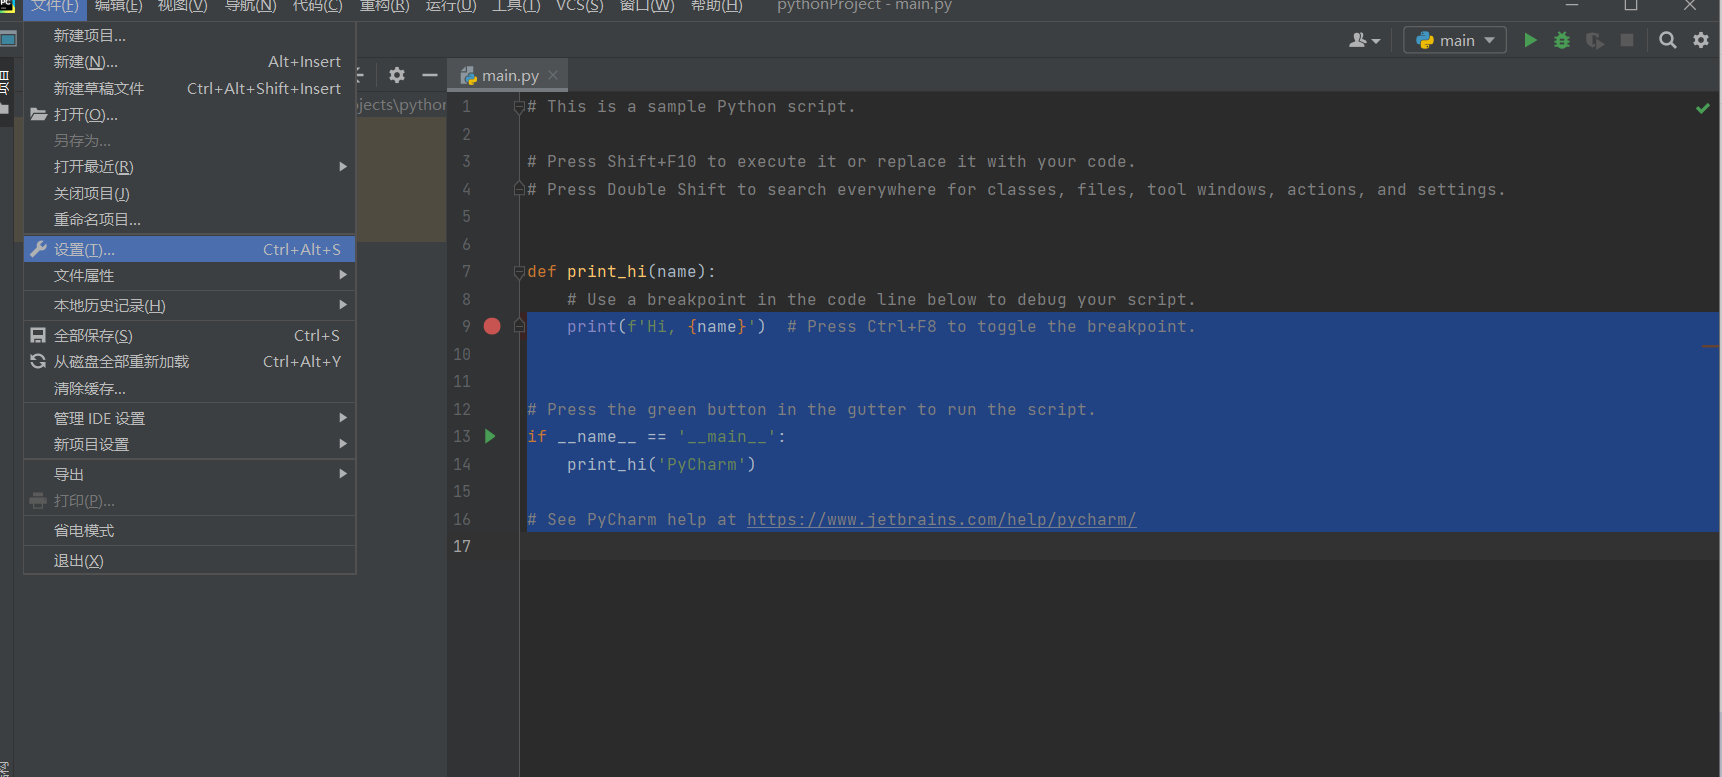Open the 文件(F) menu bar item
The height and width of the screenshot is (777, 1722).
pyautogui.click(x=55, y=7)
